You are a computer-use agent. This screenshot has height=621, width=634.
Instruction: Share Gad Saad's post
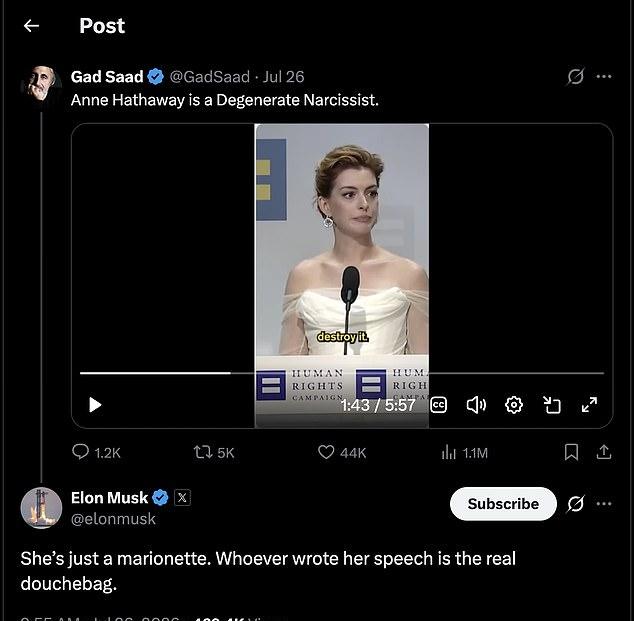(x=604, y=452)
